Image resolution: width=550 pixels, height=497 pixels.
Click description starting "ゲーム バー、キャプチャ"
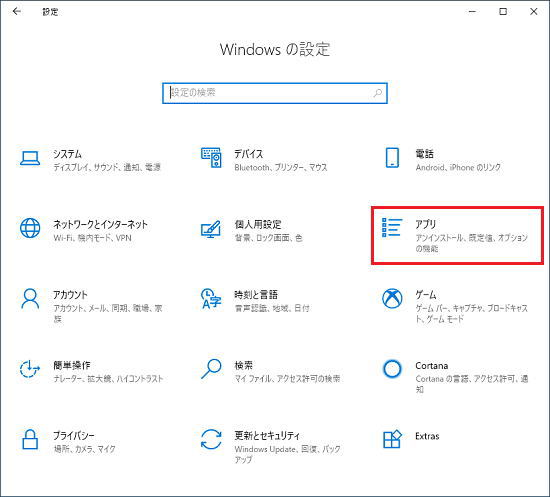(471, 314)
